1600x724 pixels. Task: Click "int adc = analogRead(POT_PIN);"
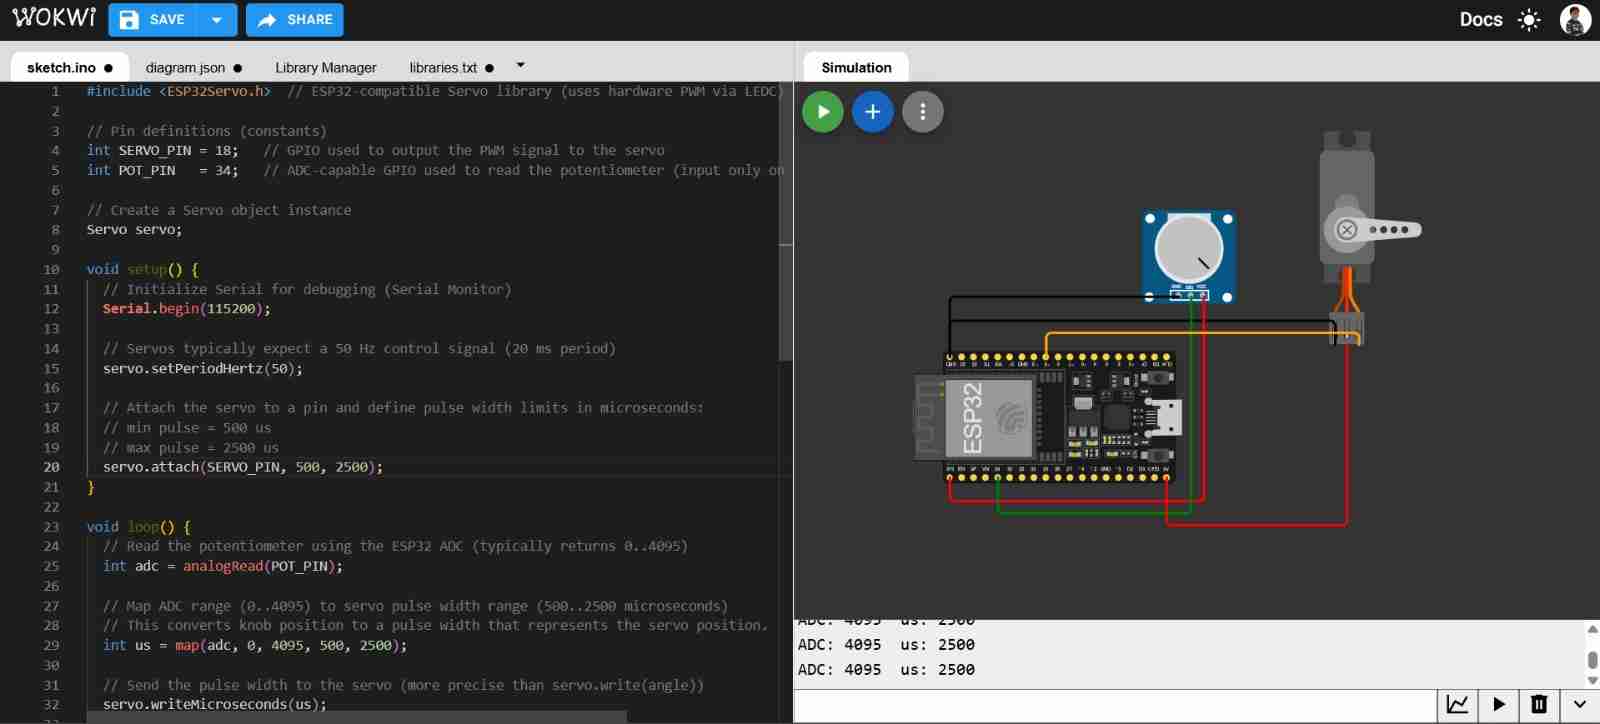(x=222, y=566)
